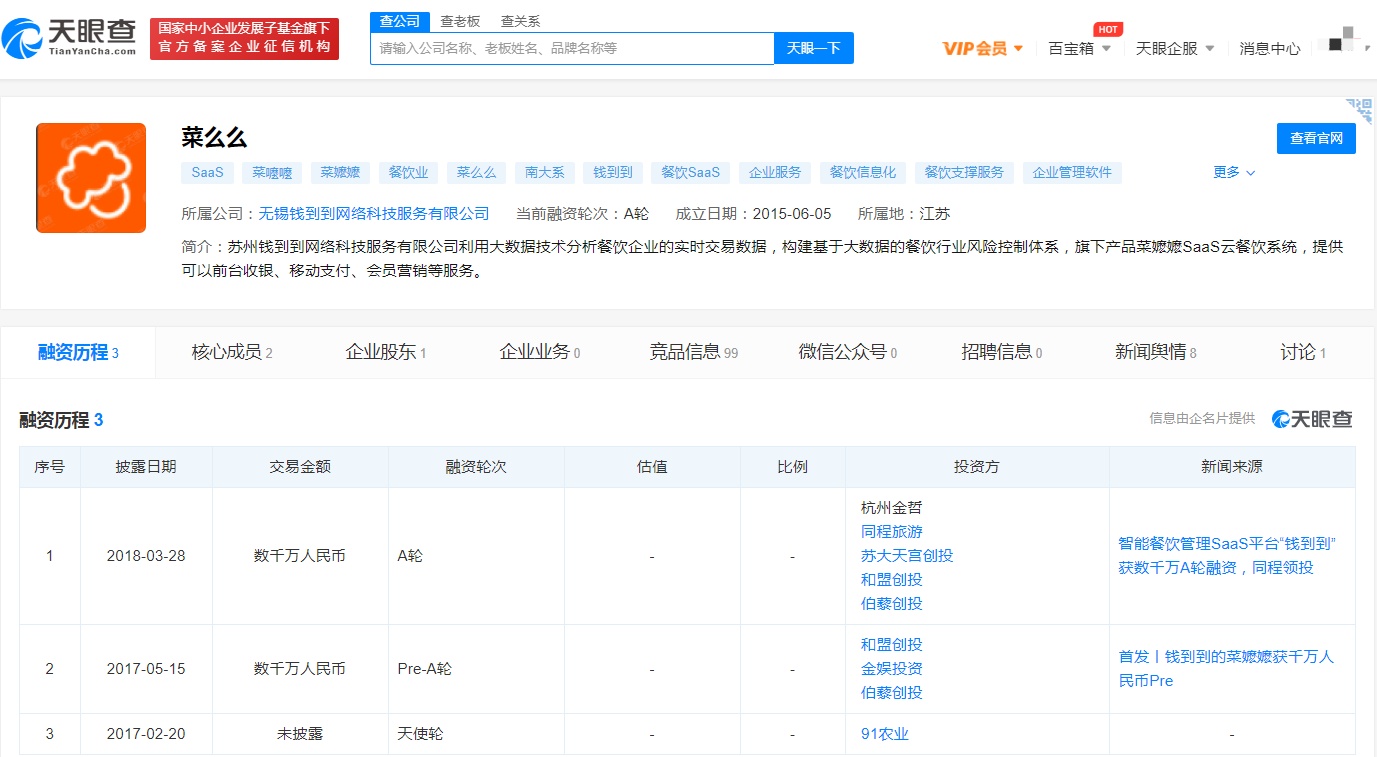The image size is (1377, 757).
Task: Open 消息中心
Action: [1270, 48]
